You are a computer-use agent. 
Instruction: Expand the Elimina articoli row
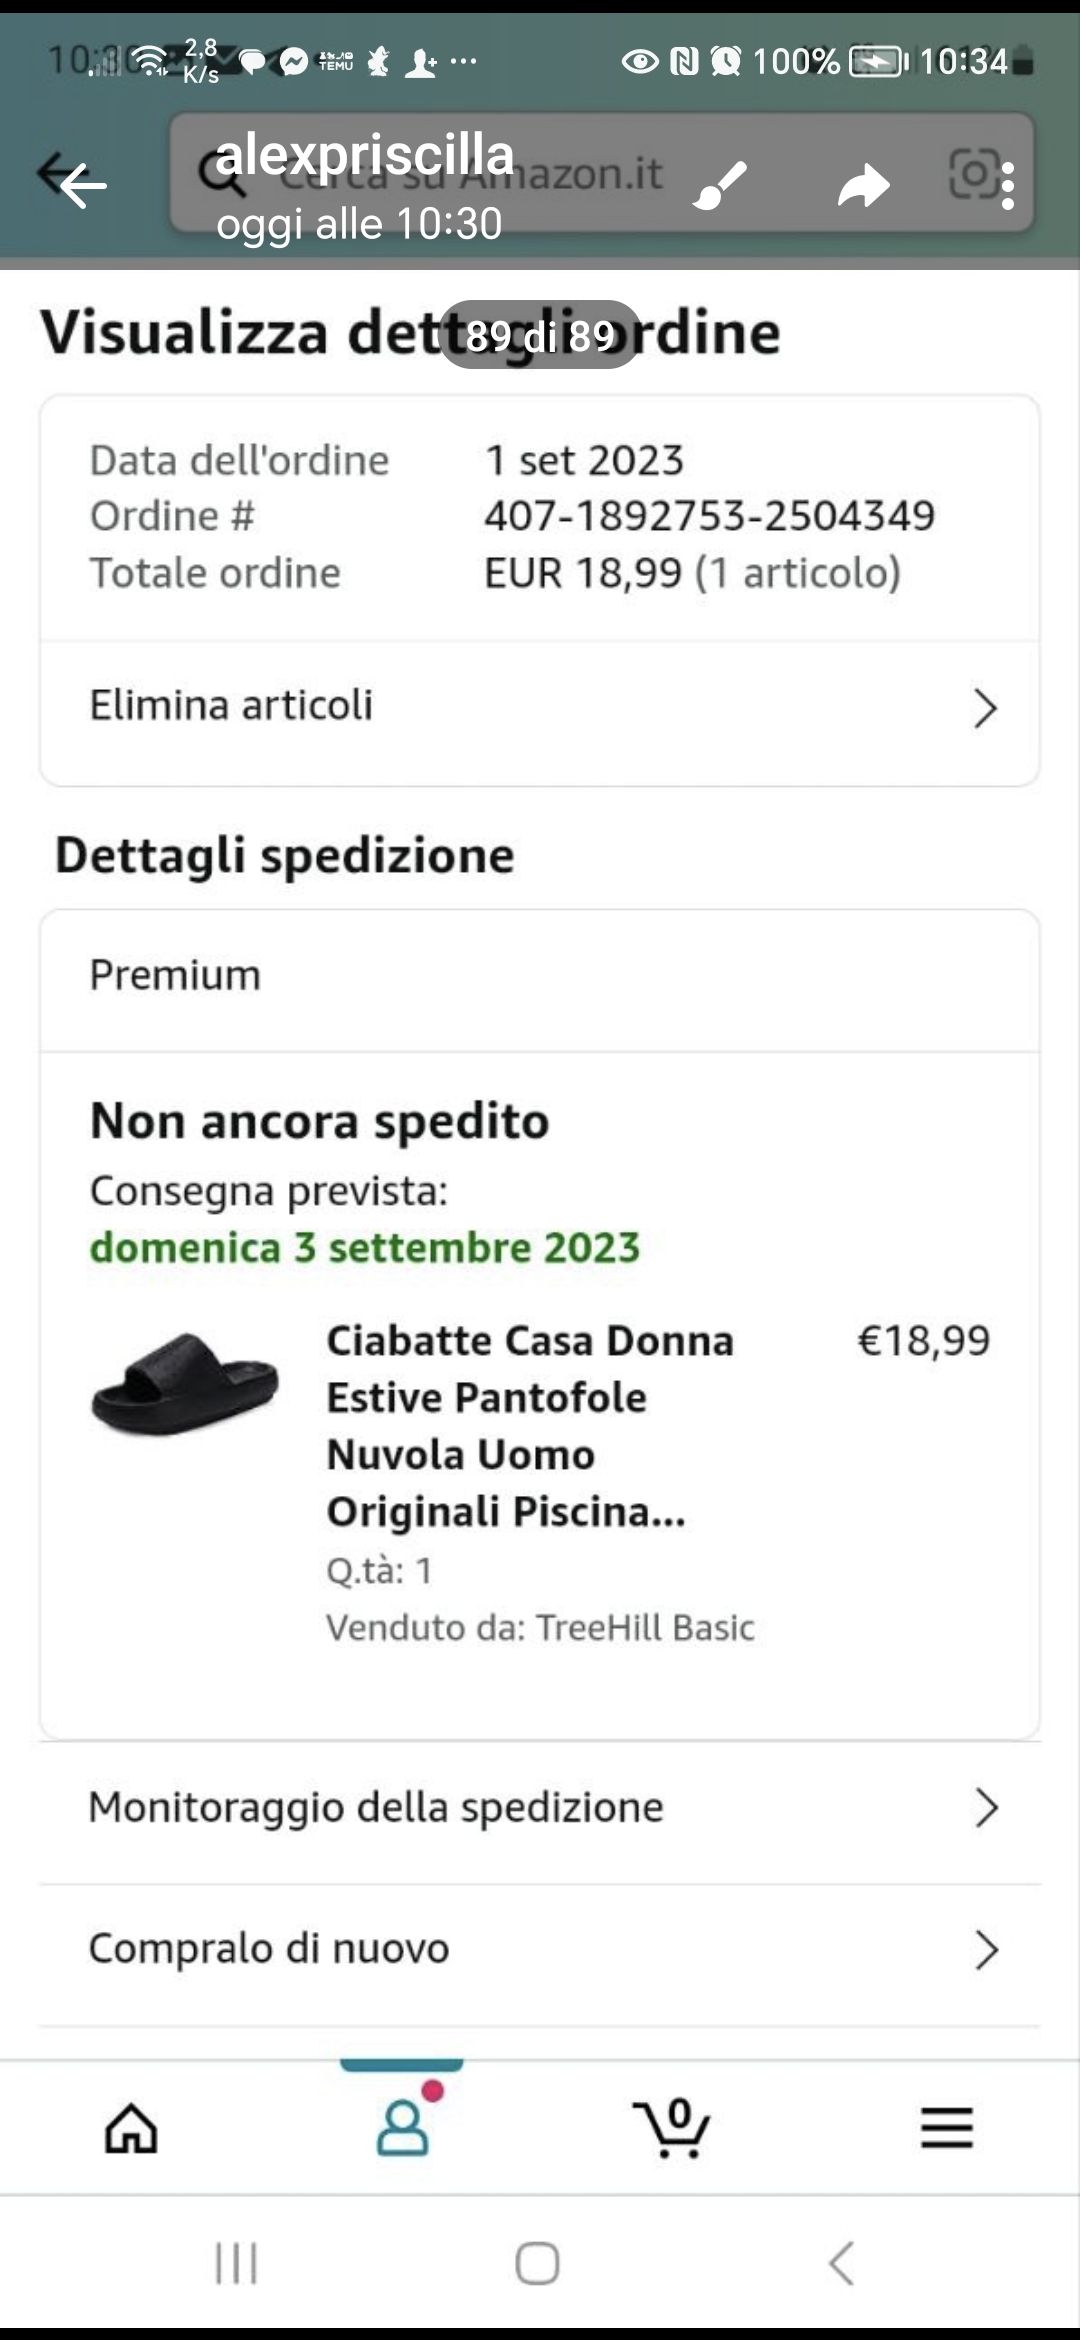(985, 708)
